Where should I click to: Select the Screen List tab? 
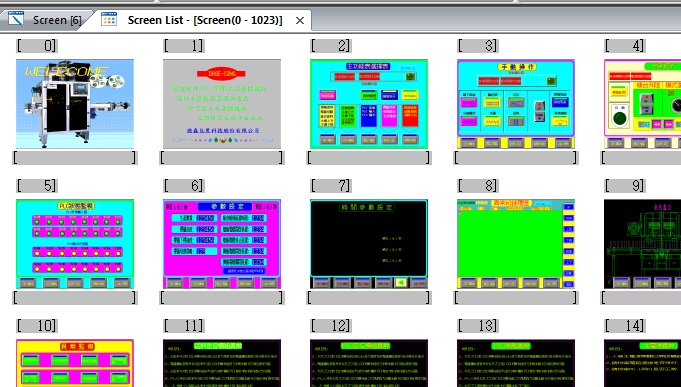point(205,20)
